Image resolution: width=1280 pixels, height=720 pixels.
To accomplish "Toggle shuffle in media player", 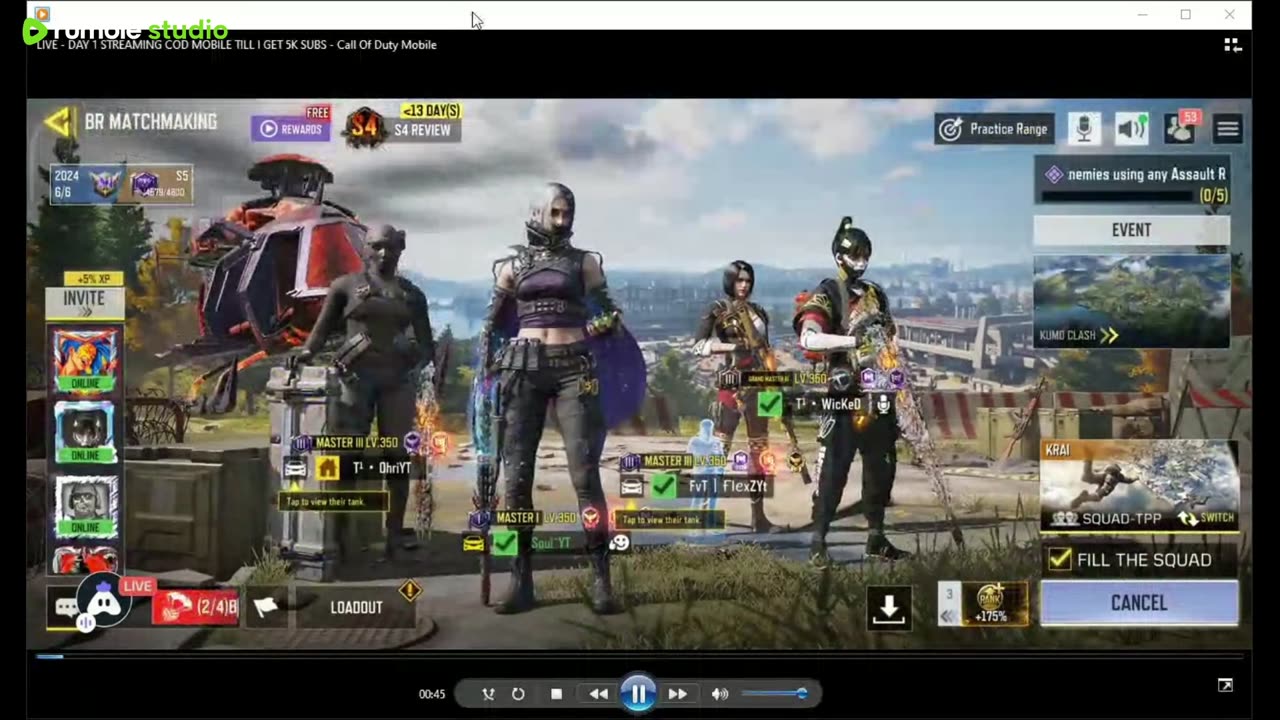I will click(488, 694).
